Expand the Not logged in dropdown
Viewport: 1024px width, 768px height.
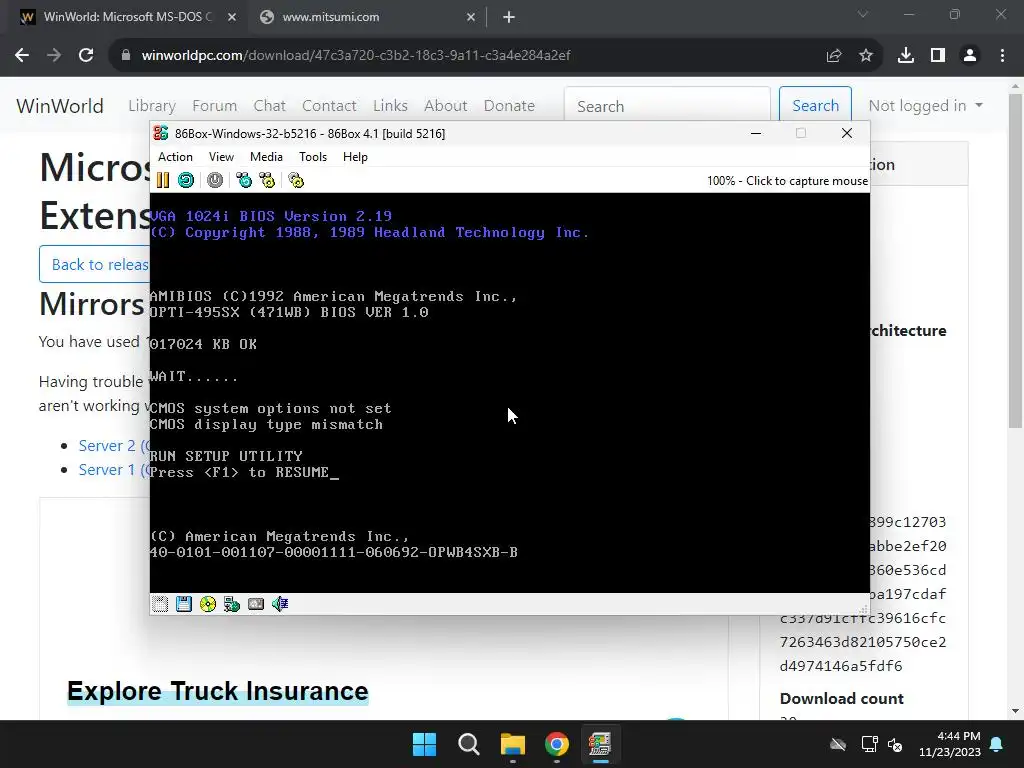[x=925, y=106]
